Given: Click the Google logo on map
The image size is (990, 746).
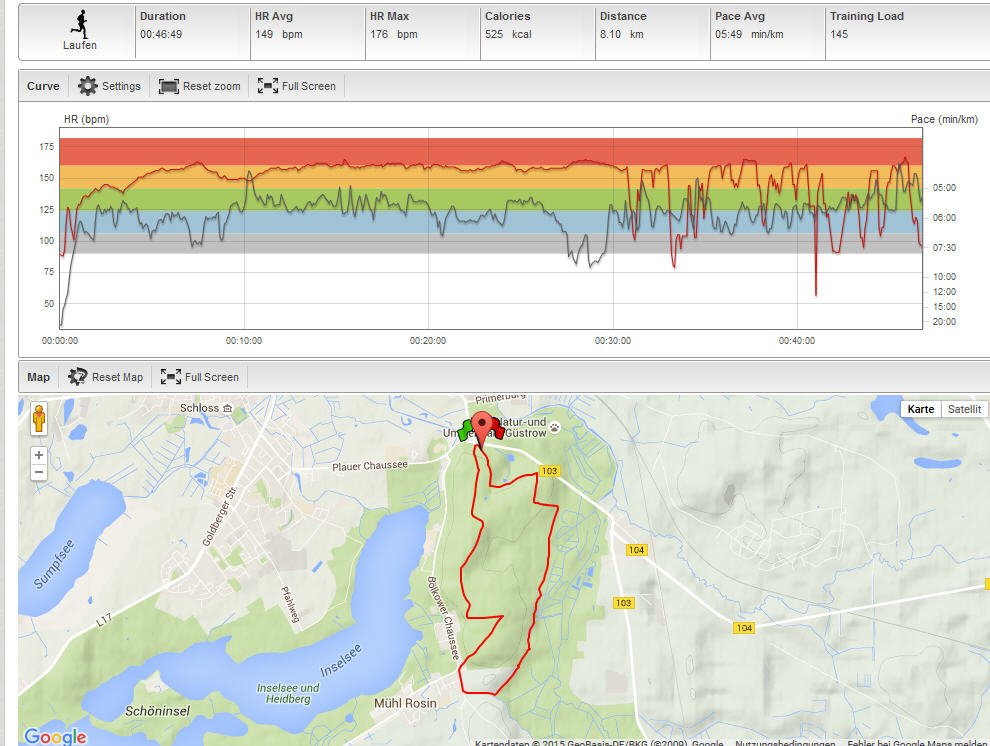Looking at the screenshot, I should click(x=55, y=737).
